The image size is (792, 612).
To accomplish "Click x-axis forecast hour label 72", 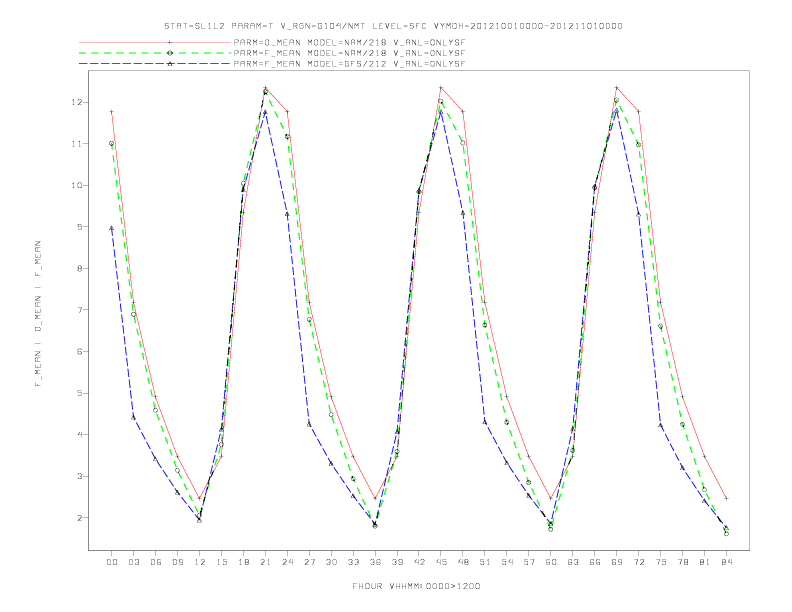I will [x=638, y=562].
